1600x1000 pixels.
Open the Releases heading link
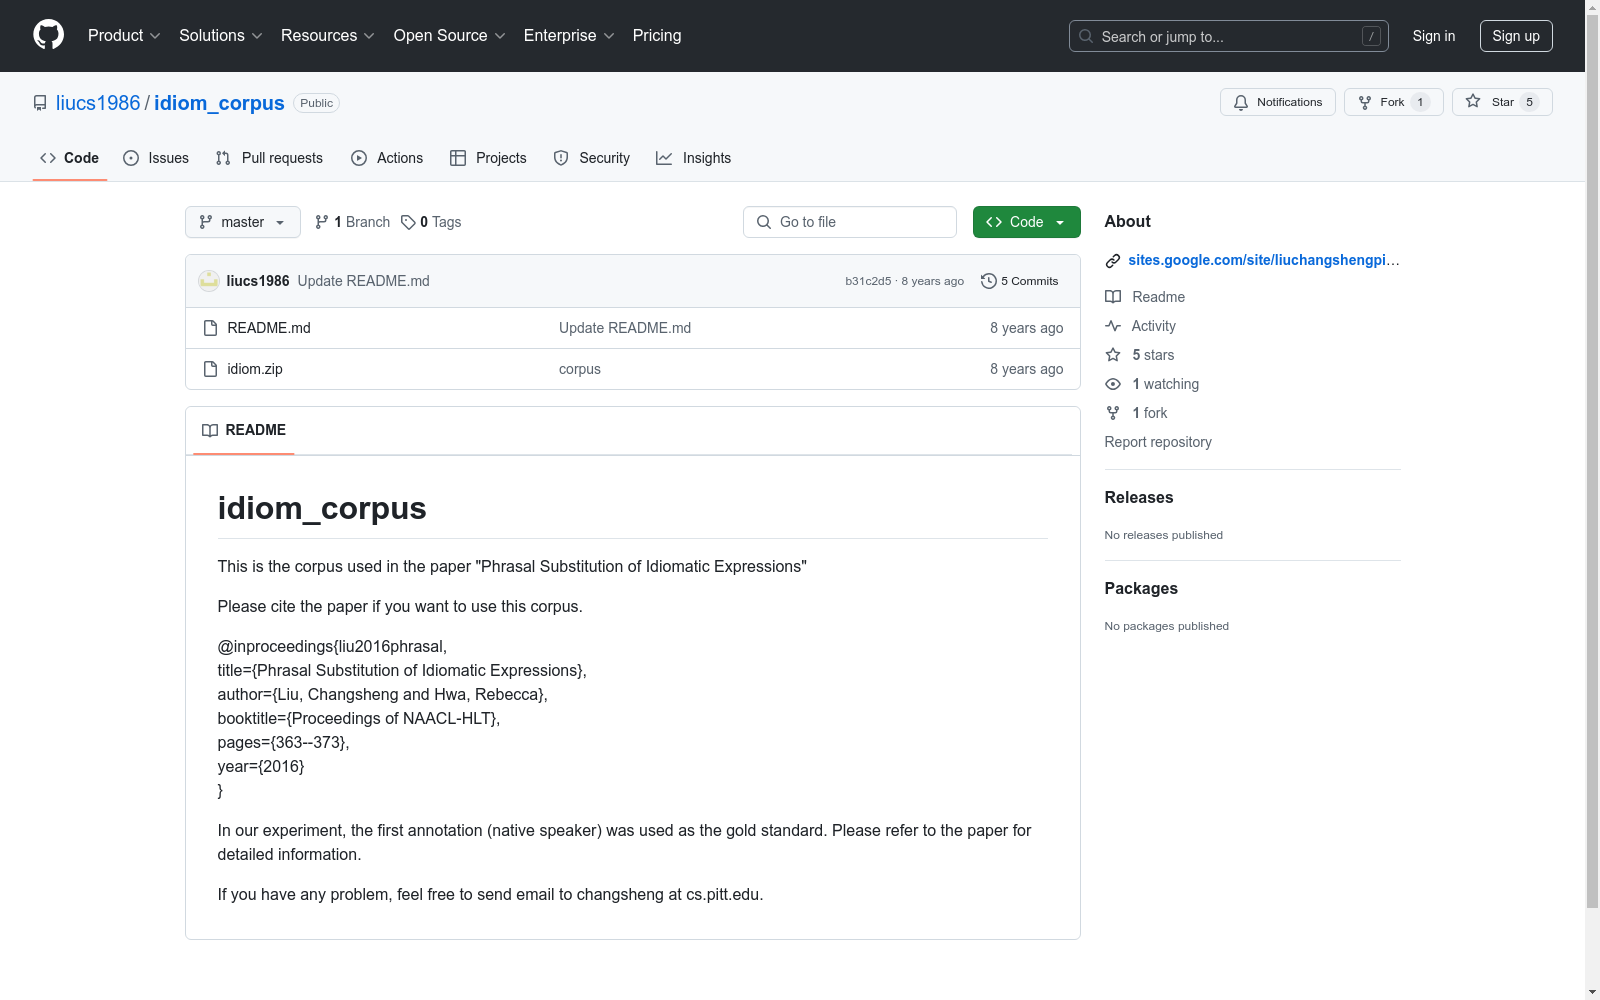click(x=1139, y=497)
